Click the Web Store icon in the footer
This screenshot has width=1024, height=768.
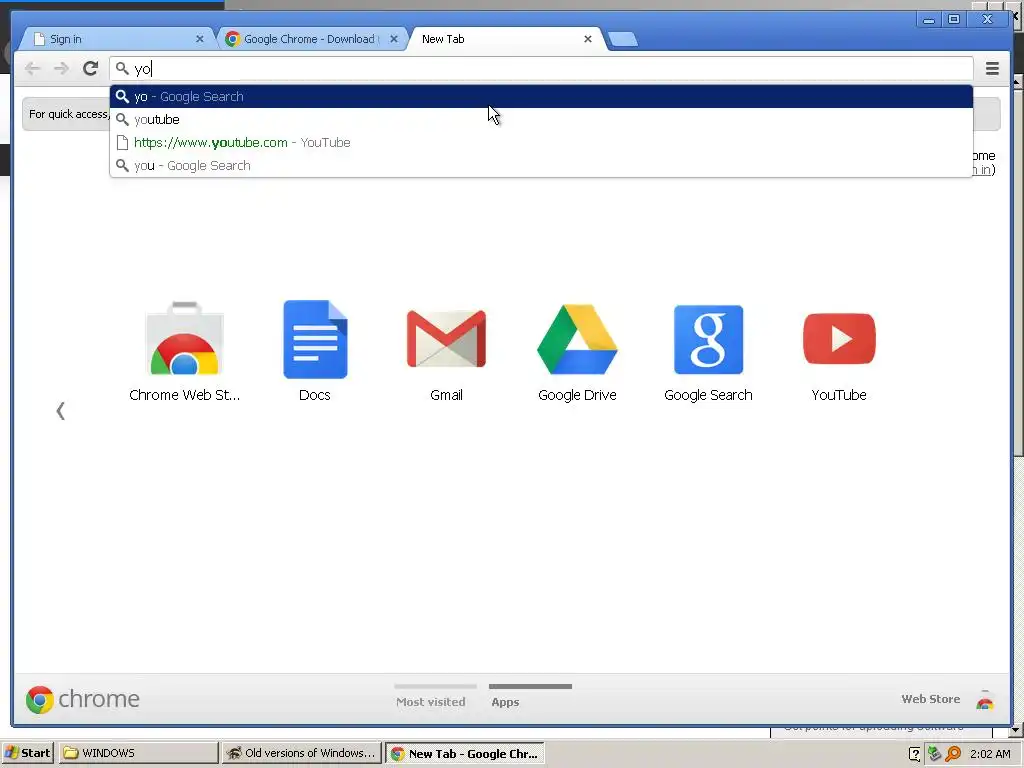(985, 699)
